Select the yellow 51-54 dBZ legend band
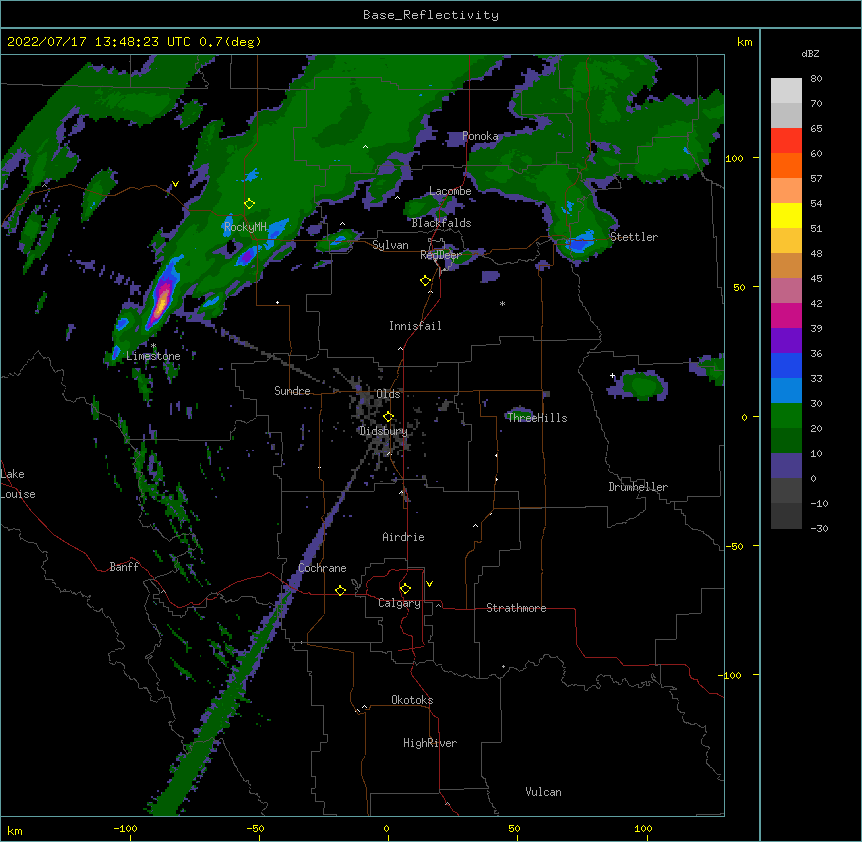Viewport: 862px width, 842px height. pyautogui.click(x=786, y=216)
